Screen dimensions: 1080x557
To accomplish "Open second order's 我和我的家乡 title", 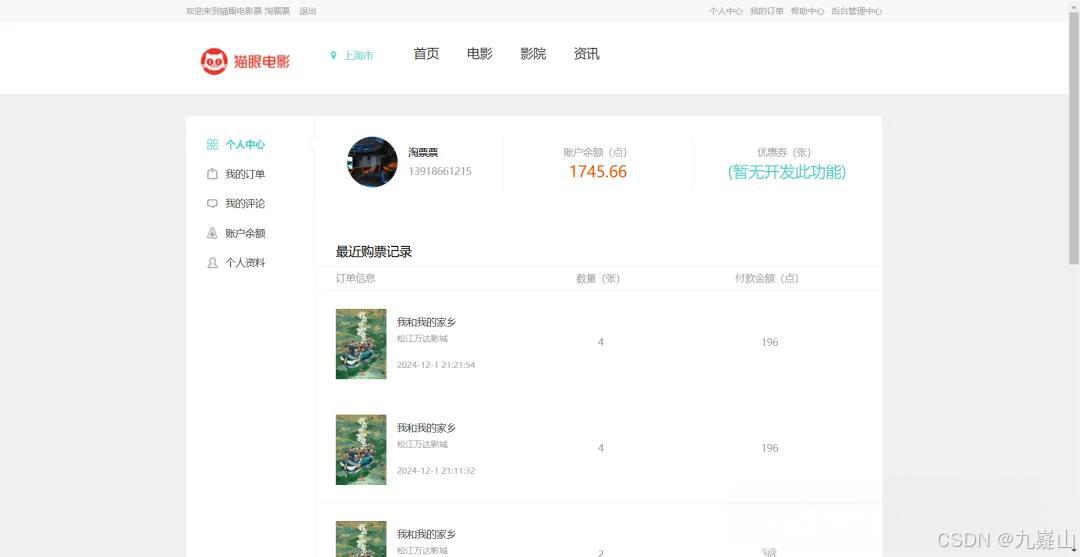I will coord(426,428).
